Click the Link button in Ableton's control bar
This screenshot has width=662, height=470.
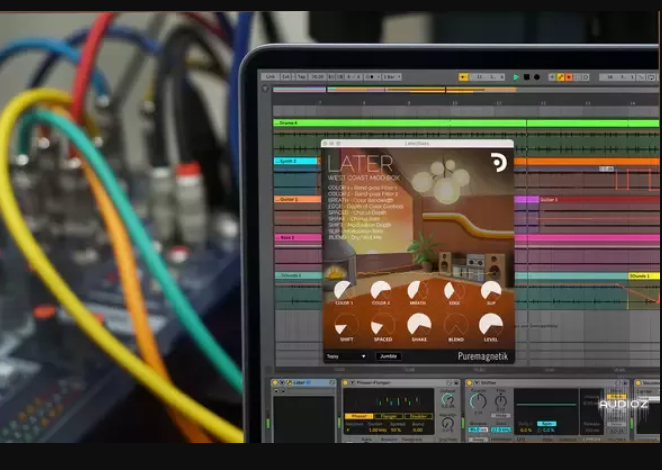tap(270, 77)
